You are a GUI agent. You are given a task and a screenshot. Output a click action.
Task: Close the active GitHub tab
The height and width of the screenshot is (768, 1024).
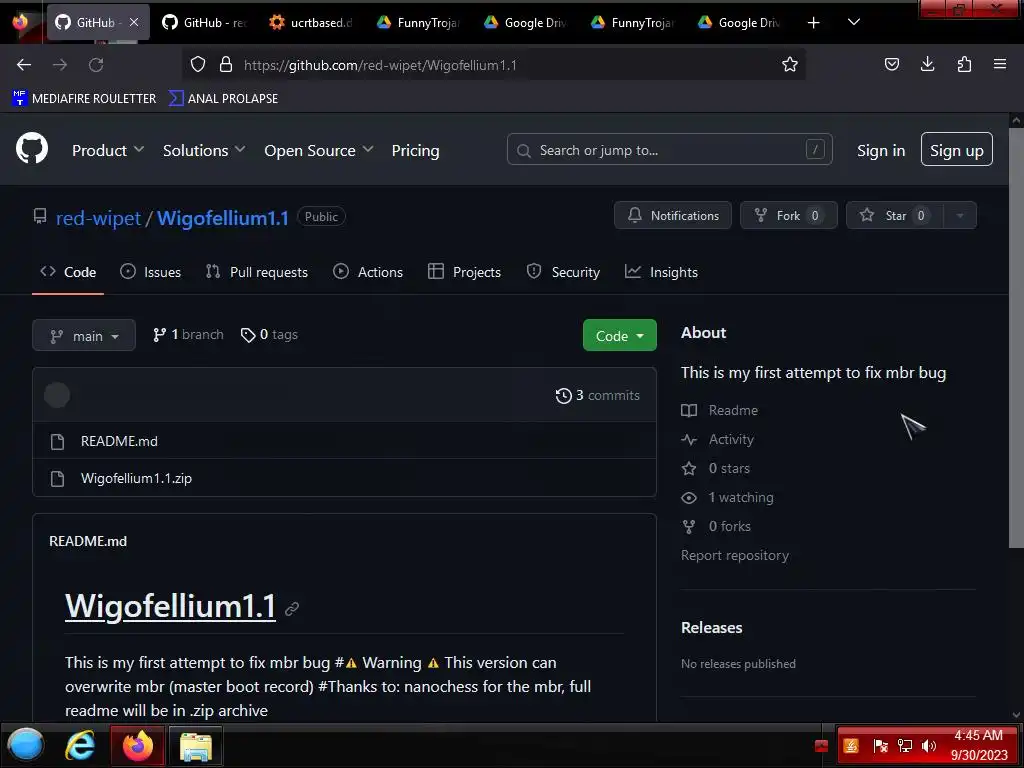(134, 22)
